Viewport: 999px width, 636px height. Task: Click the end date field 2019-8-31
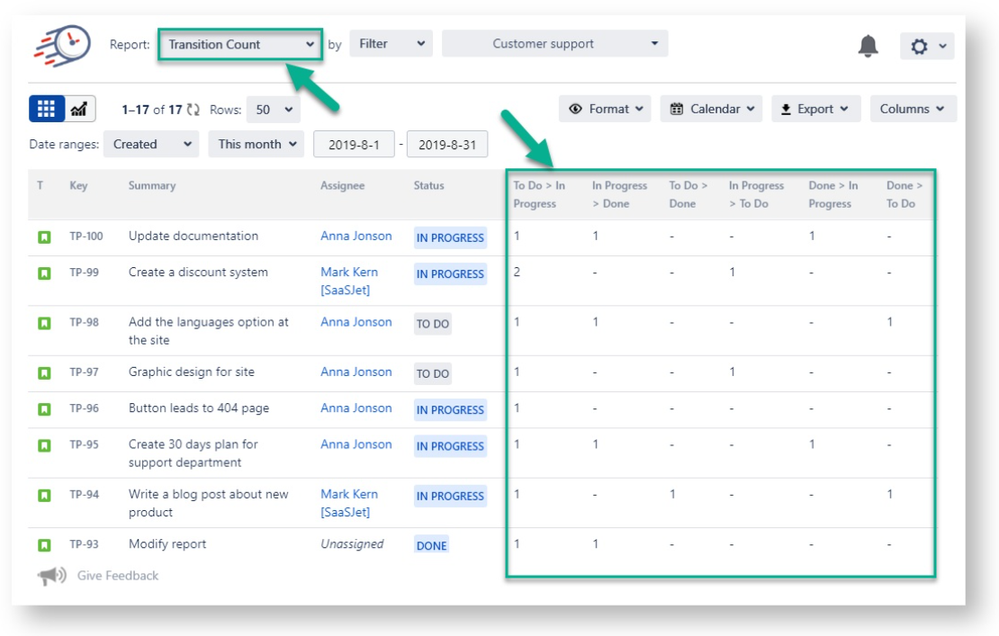coord(447,145)
